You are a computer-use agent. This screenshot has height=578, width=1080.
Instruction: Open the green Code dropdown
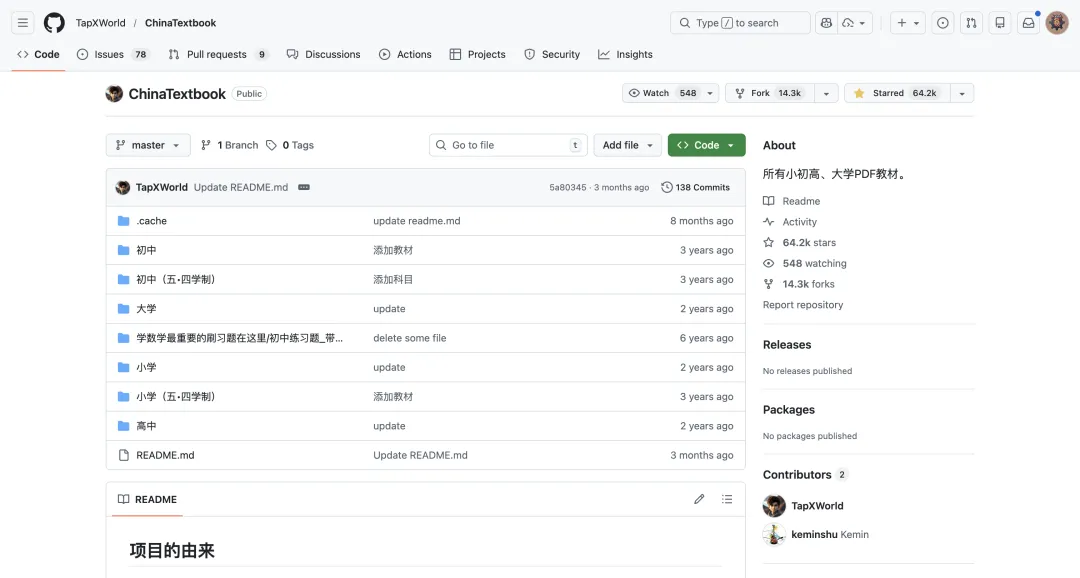point(707,145)
